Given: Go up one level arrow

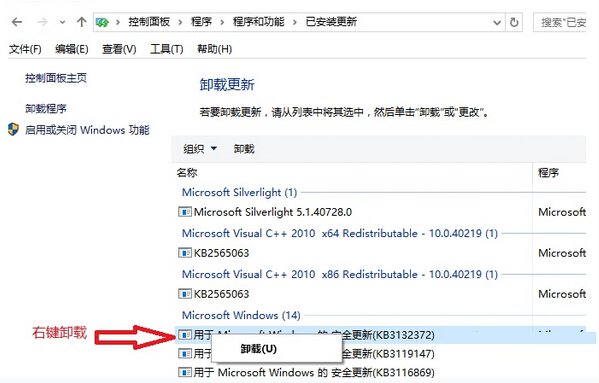Looking at the screenshot, I should 81,22.
